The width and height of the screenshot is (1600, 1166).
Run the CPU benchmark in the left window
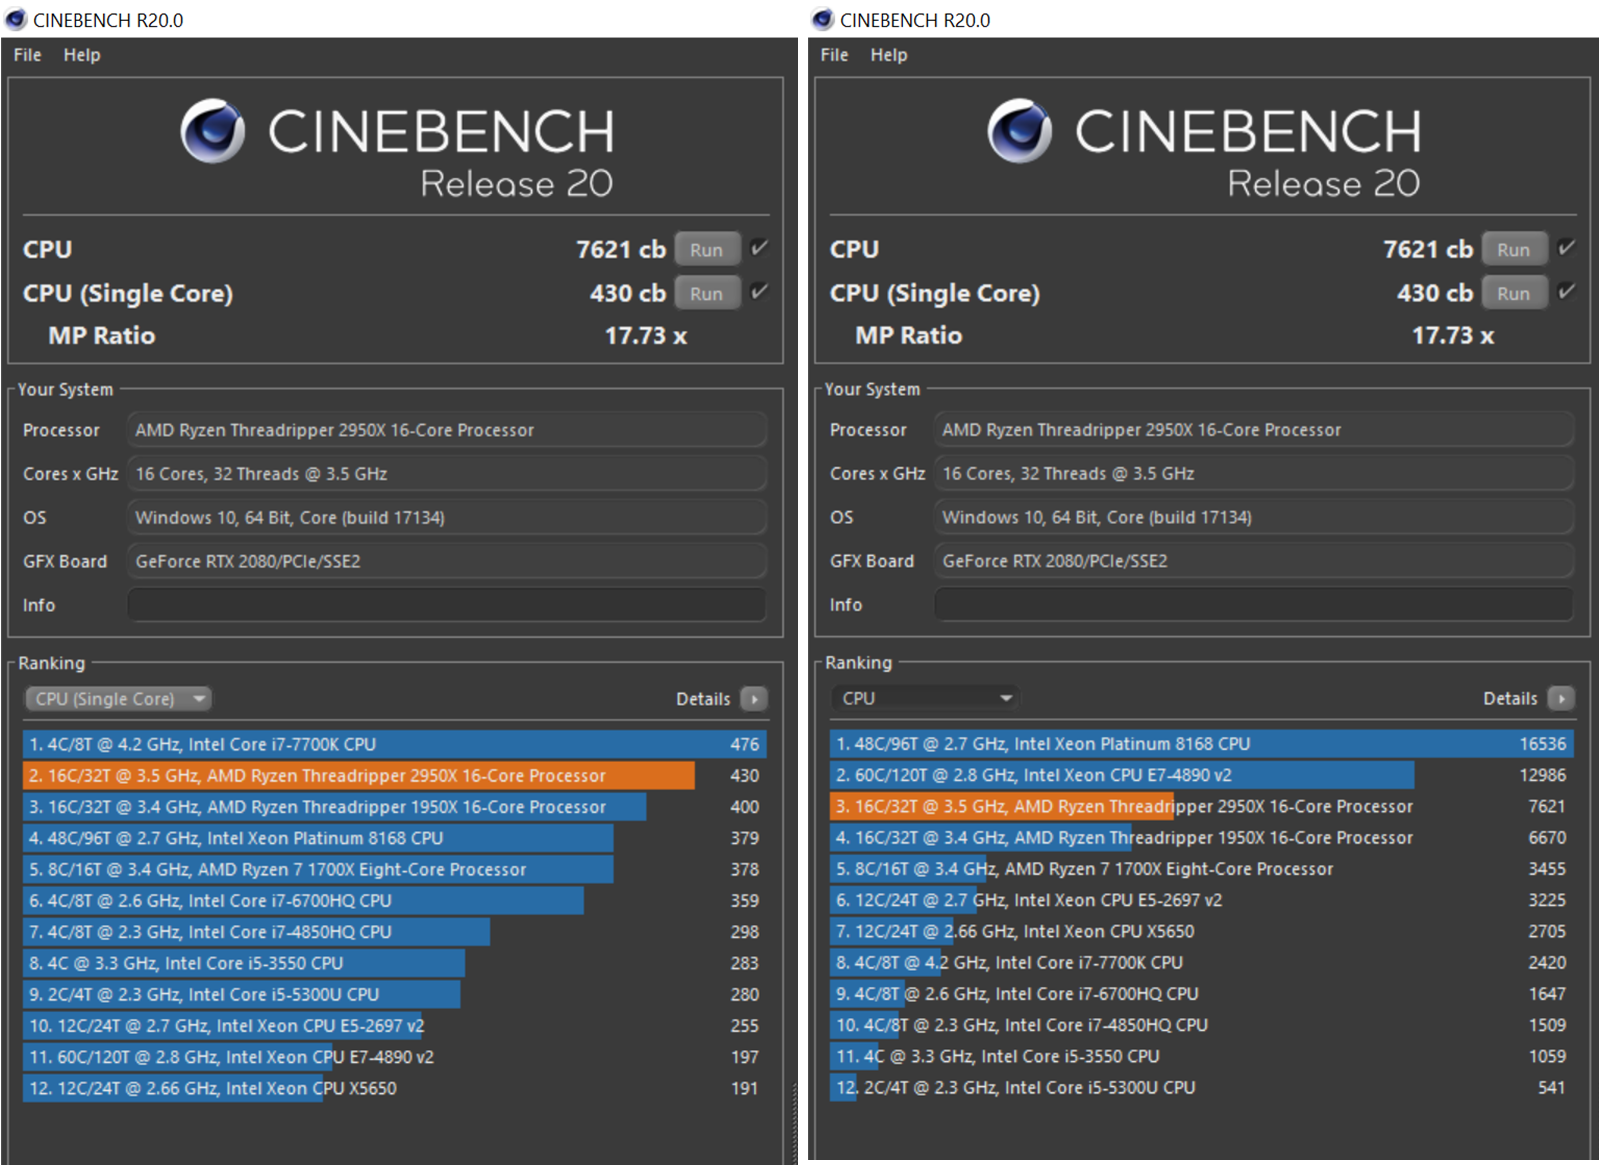[x=707, y=249]
